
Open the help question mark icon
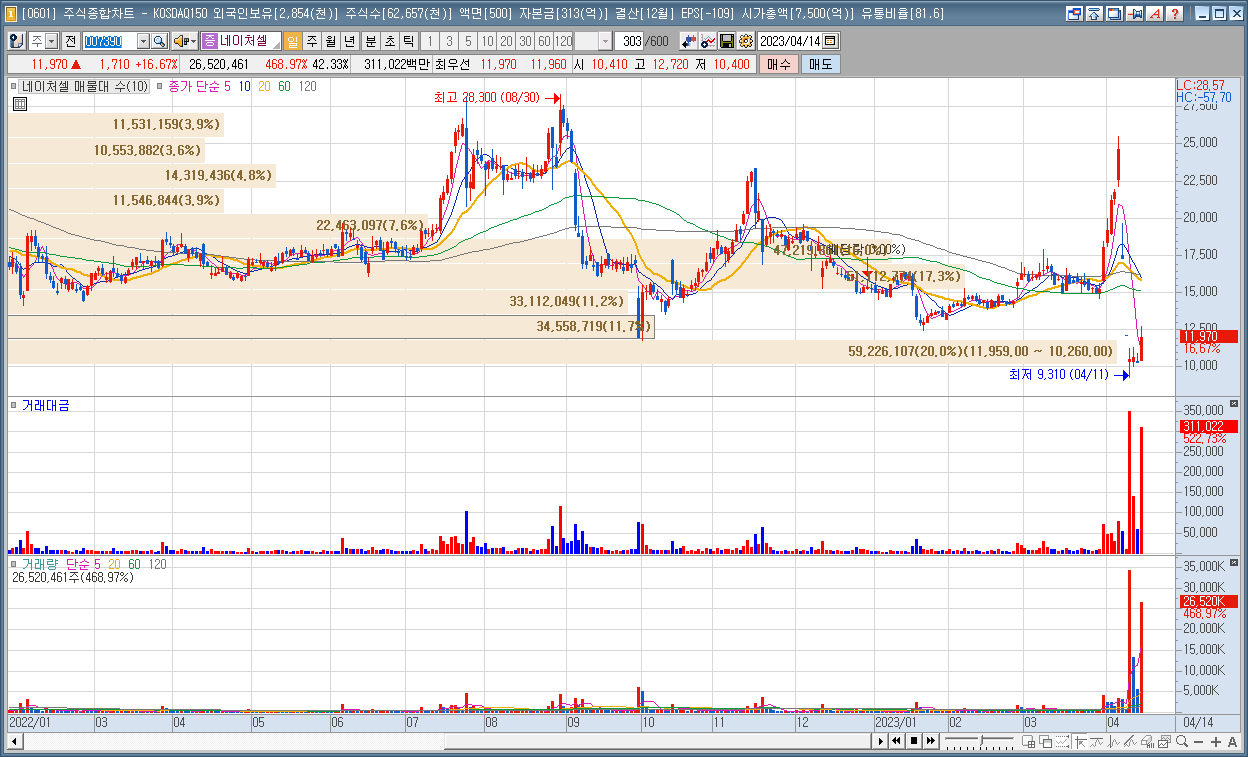[1174, 14]
